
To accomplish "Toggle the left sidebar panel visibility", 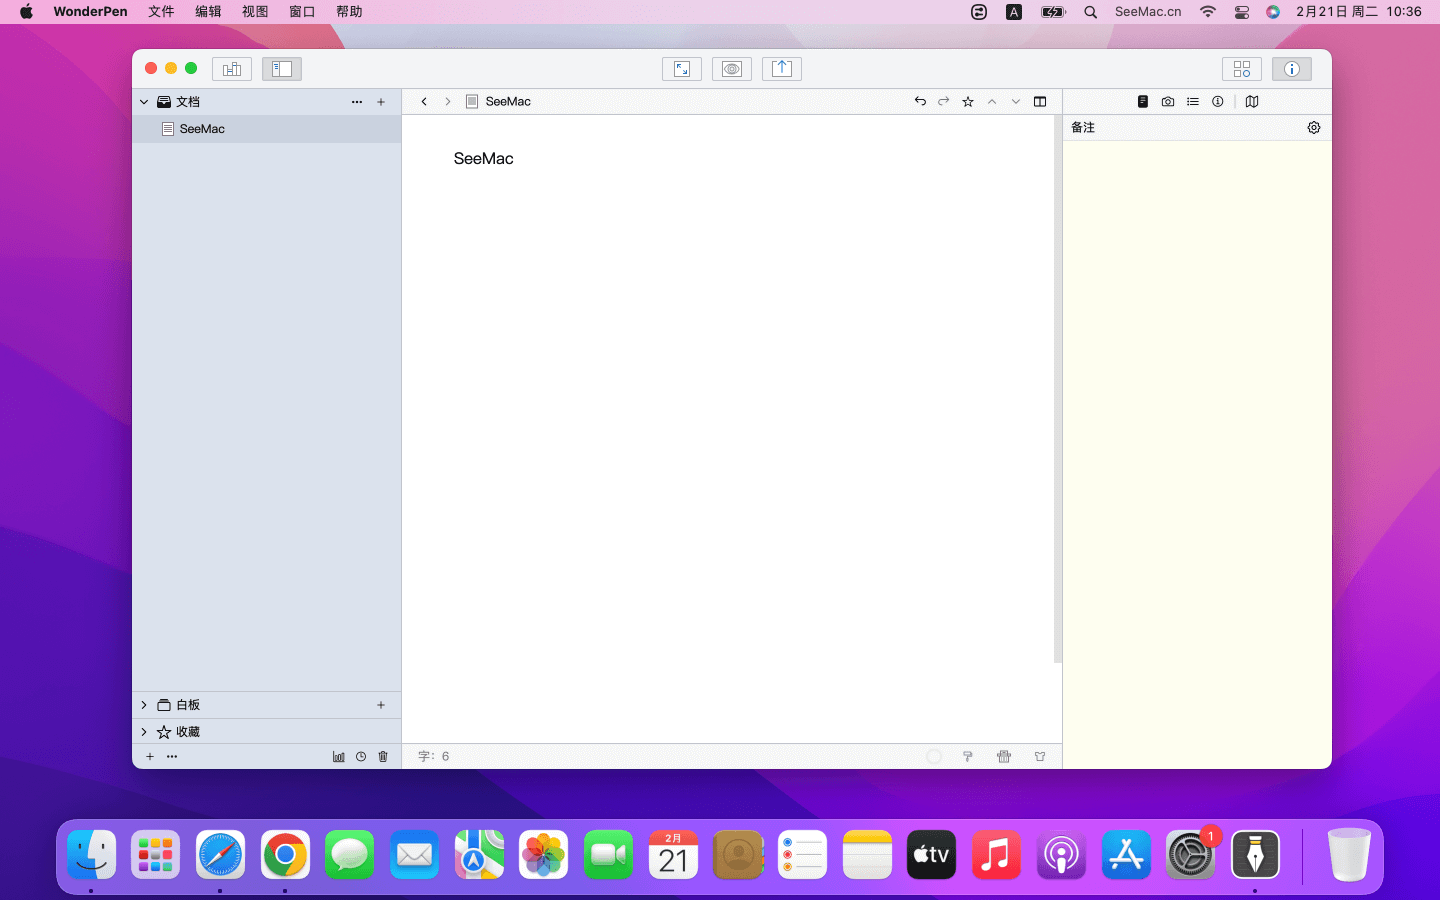I will 282,69.
